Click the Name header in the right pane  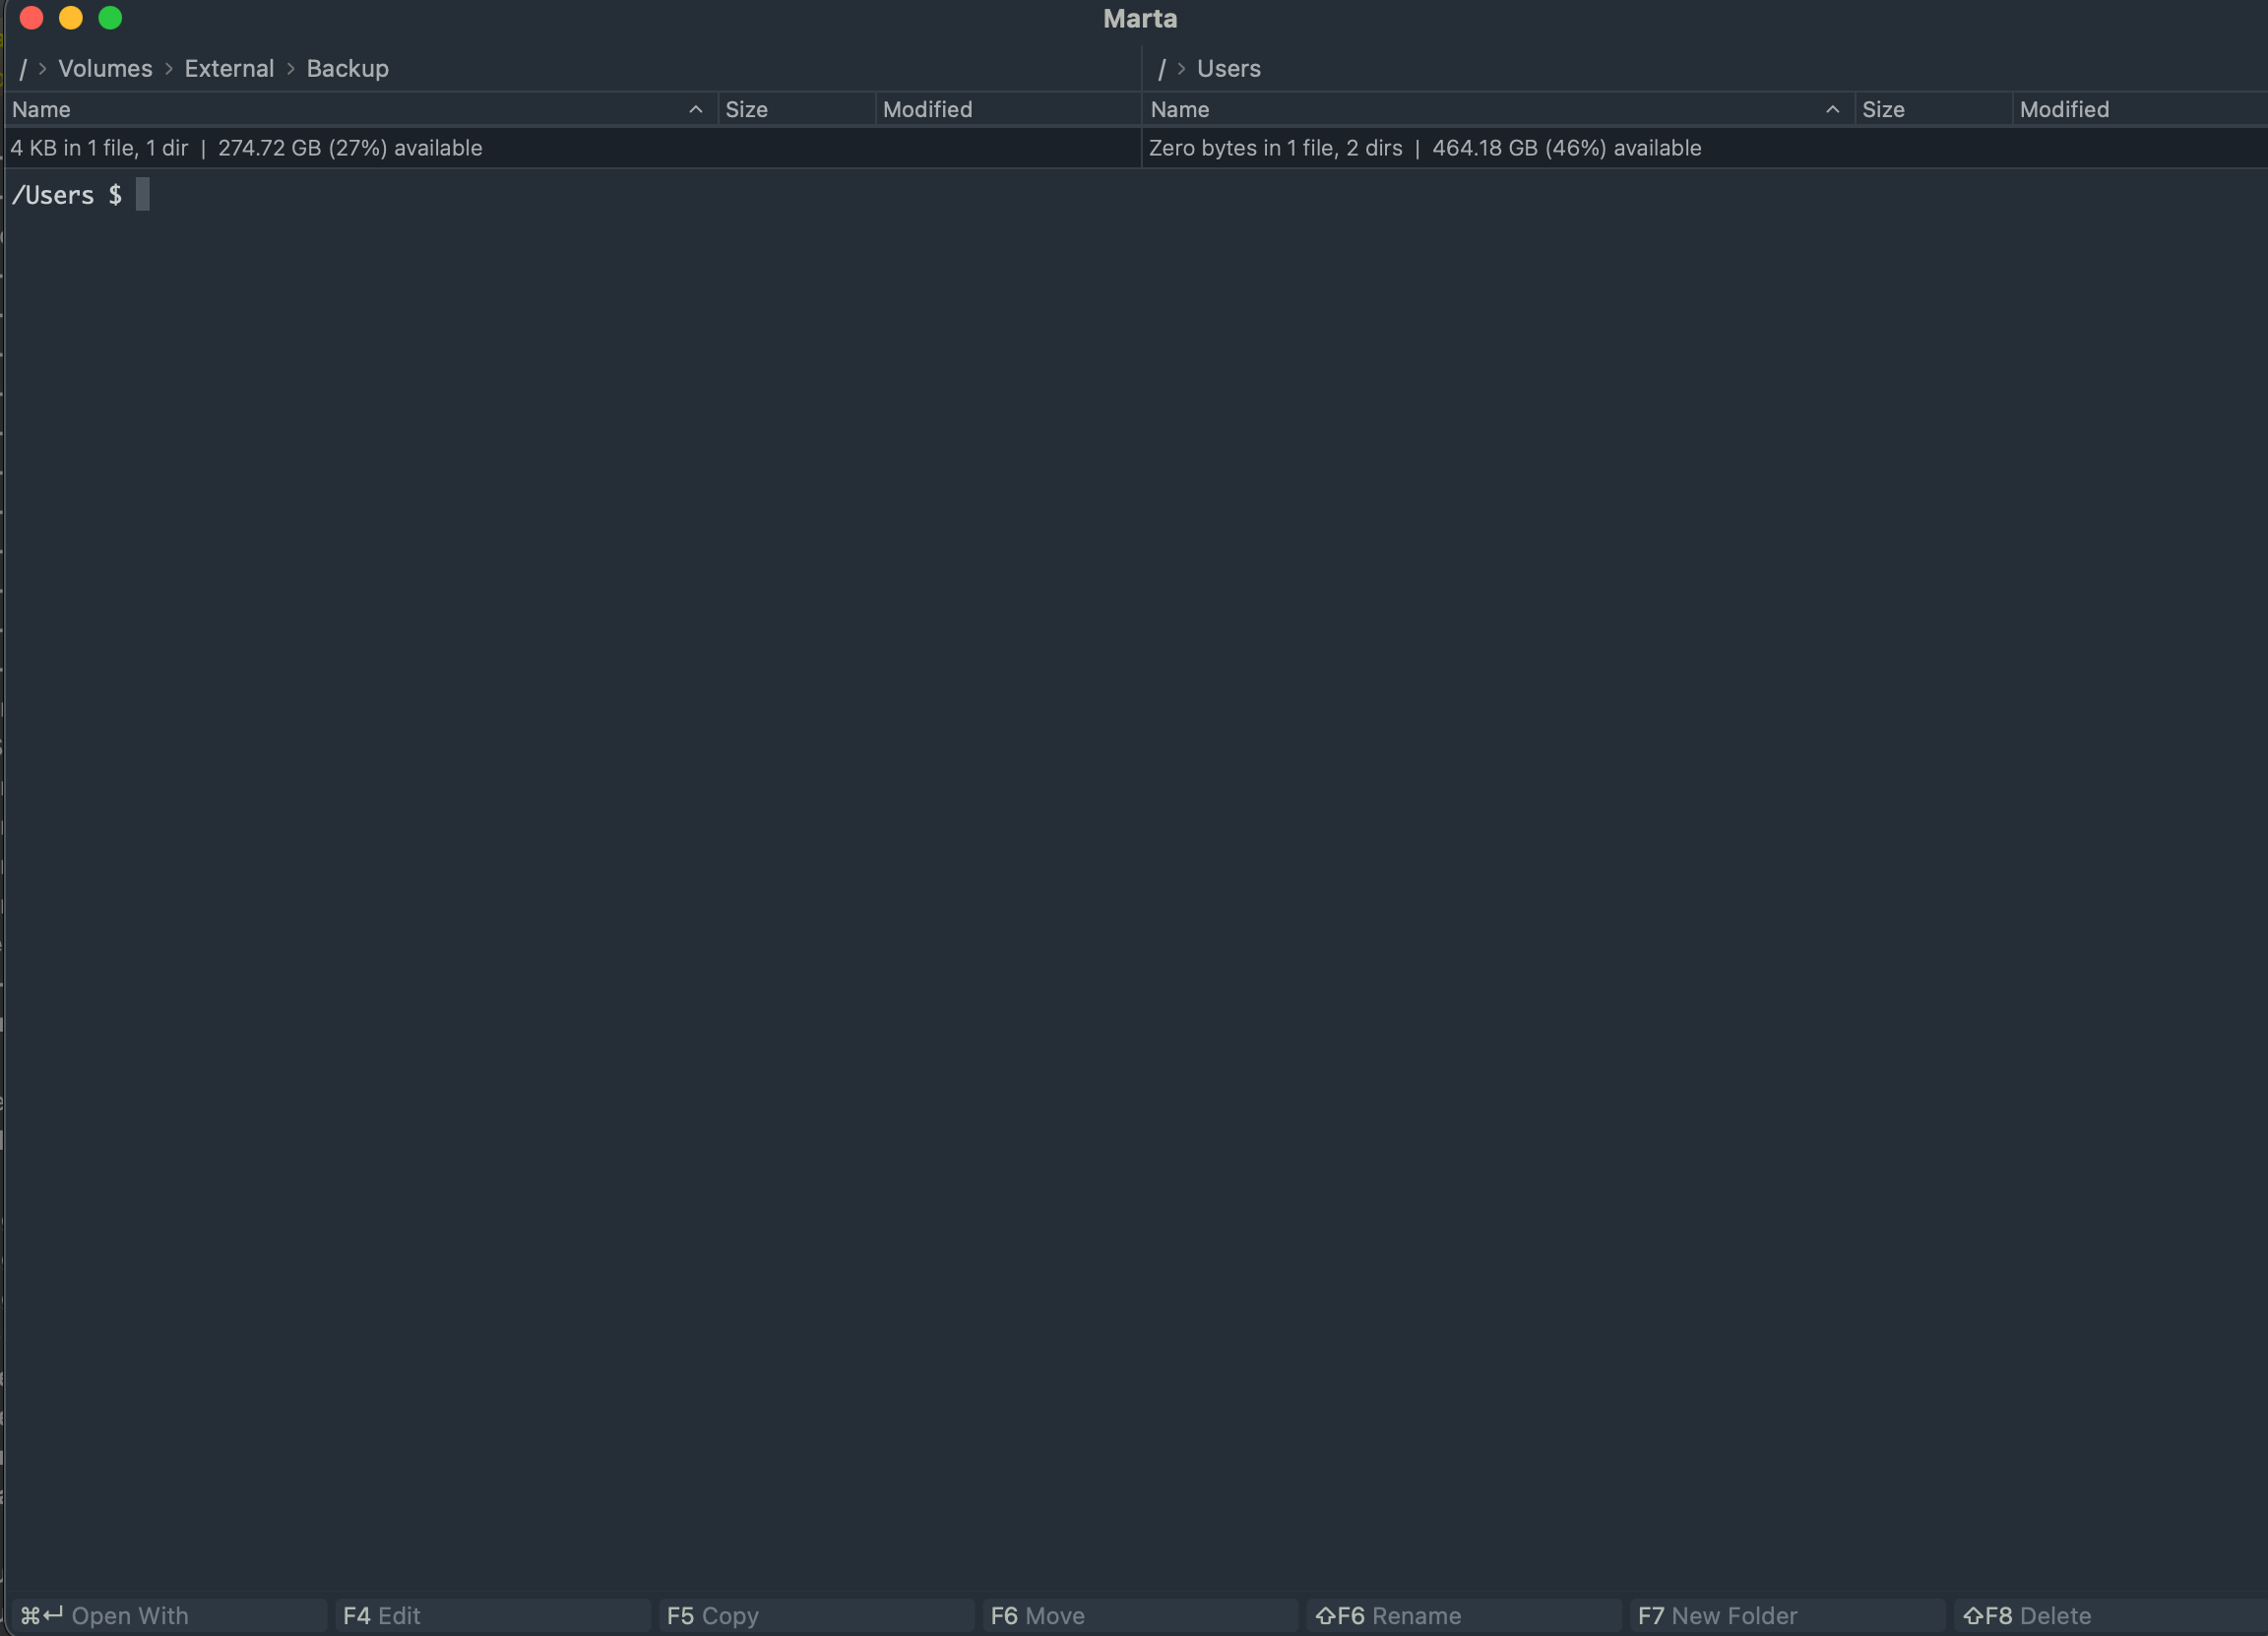1180,109
